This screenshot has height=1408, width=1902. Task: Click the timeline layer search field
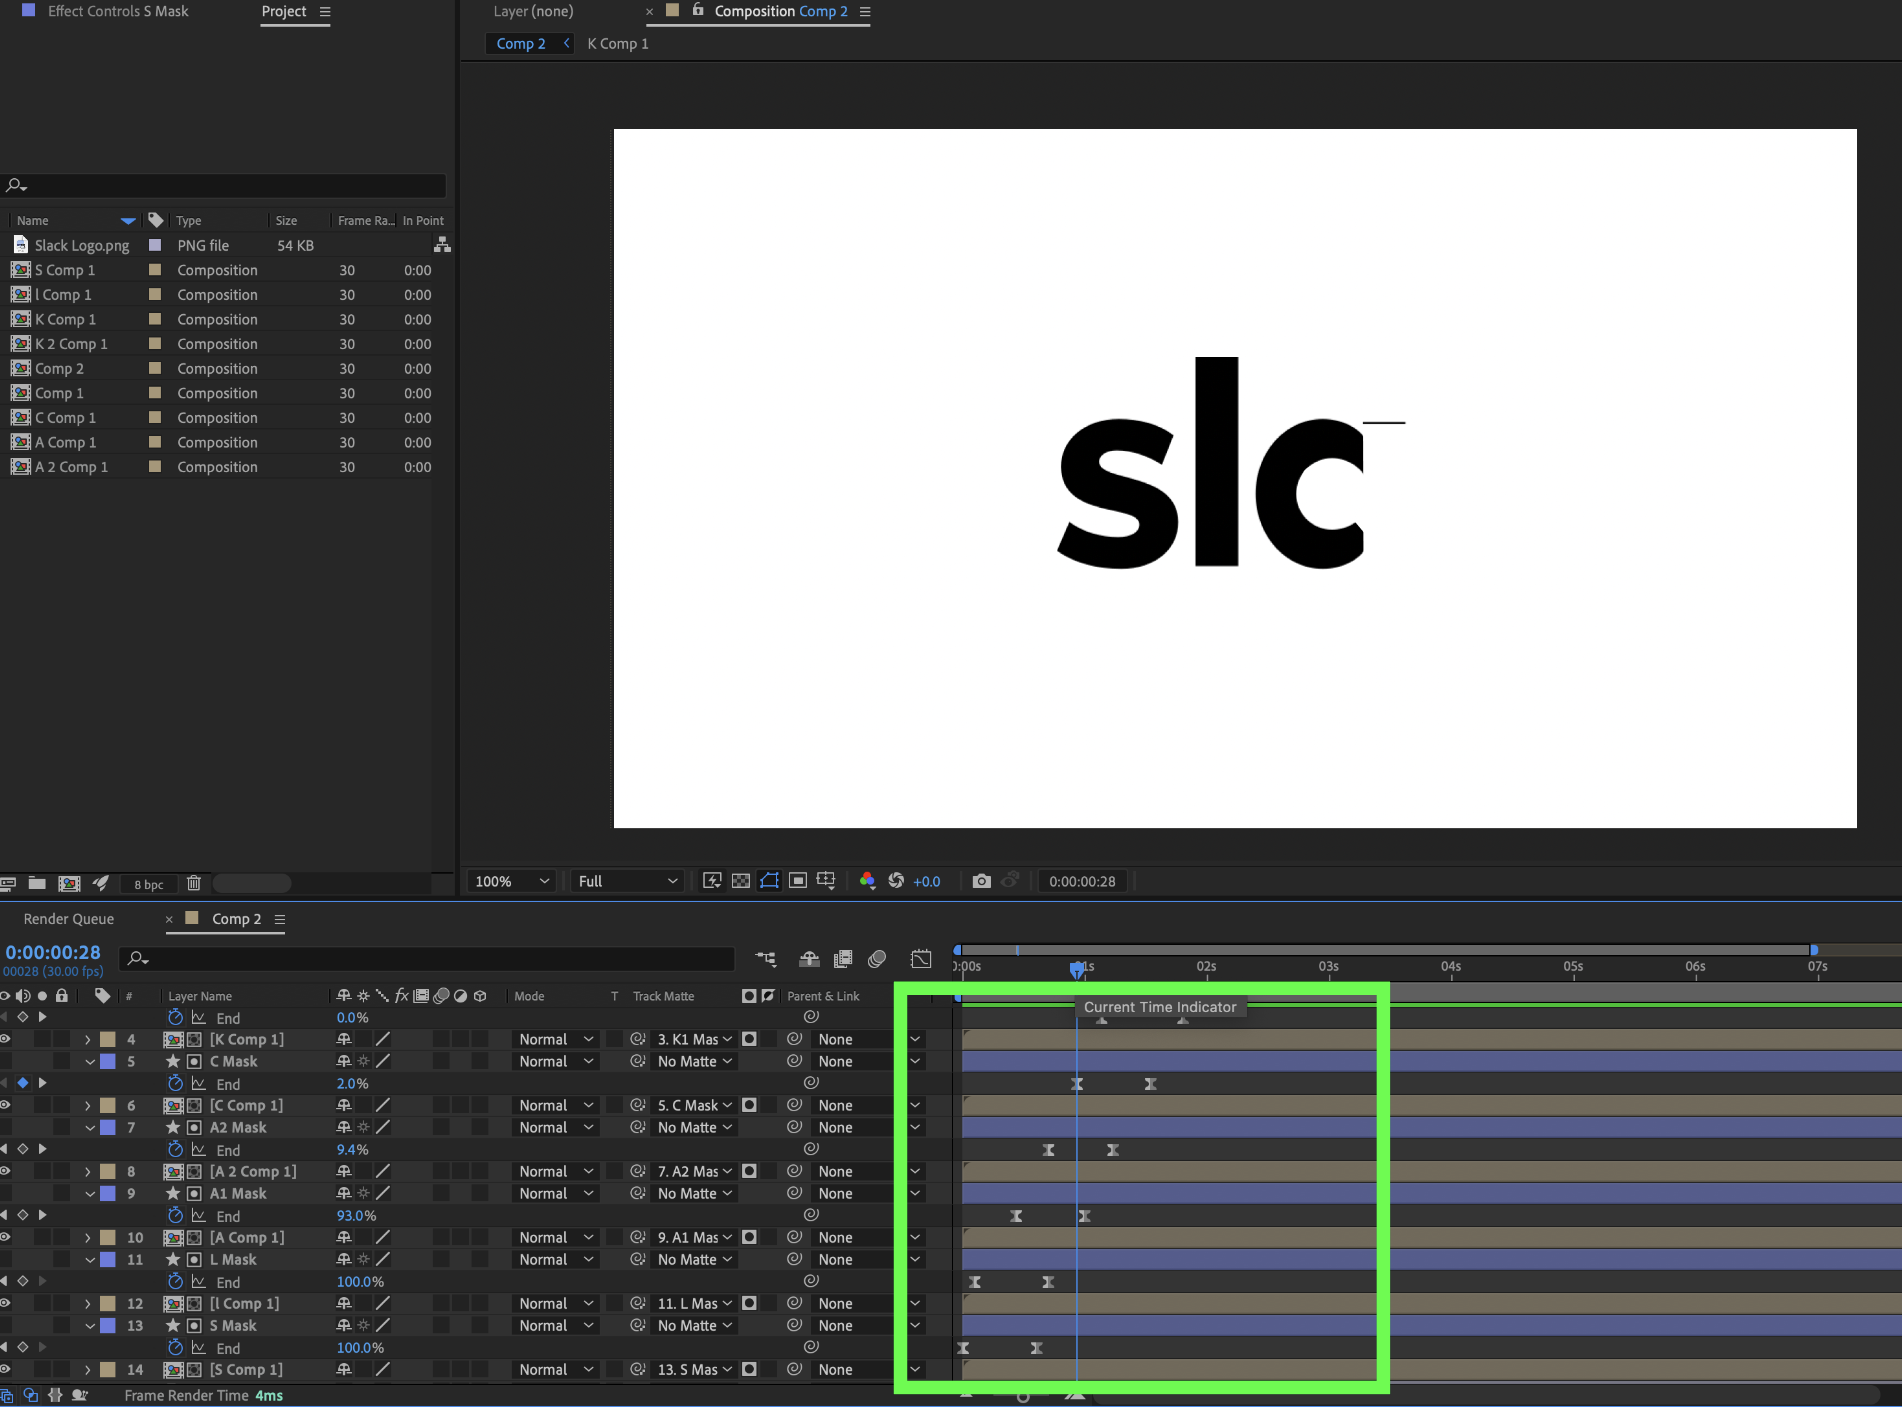427,959
